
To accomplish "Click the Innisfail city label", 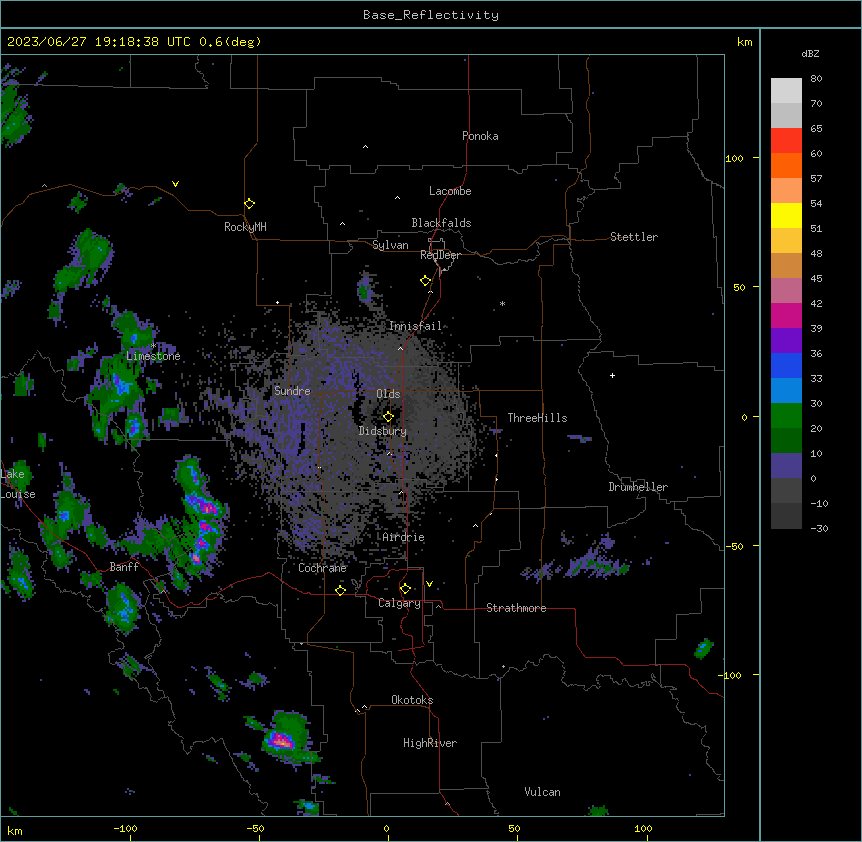I will click(x=415, y=326).
